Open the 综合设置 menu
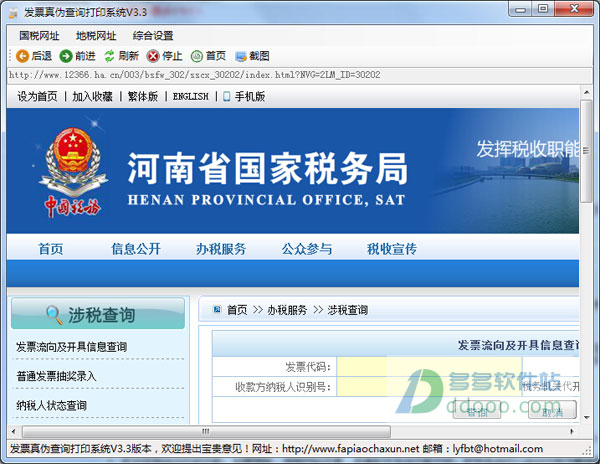Viewport: 600px width, 464px height. click(x=153, y=36)
